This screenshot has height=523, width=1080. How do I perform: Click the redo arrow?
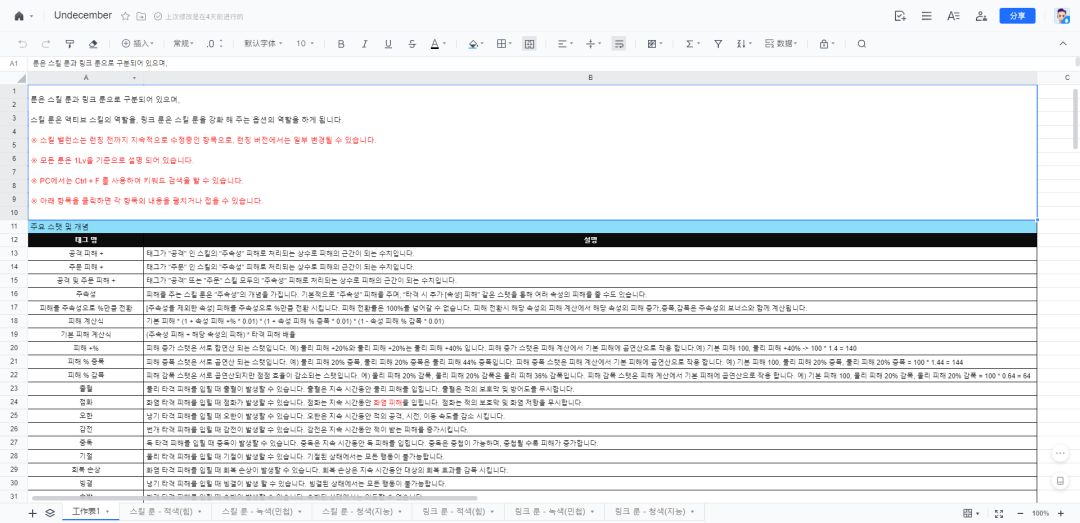[x=46, y=43]
